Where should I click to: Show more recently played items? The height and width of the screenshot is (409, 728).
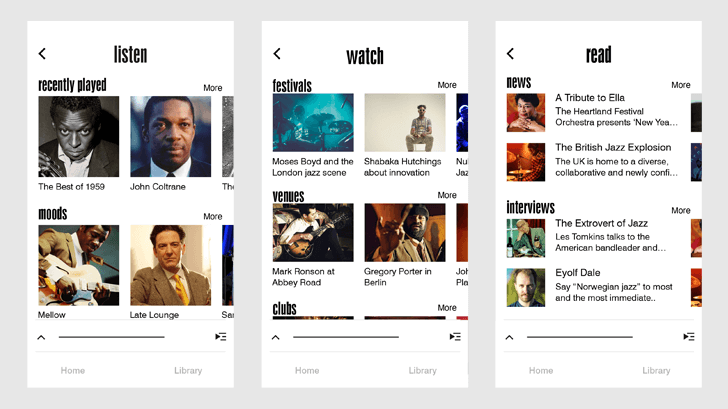pyautogui.click(x=212, y=88)
